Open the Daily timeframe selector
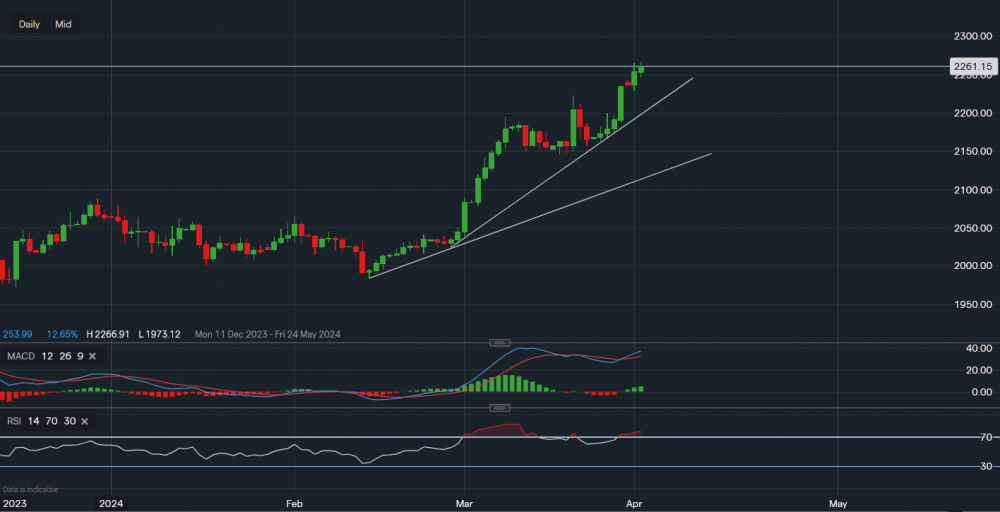Image resolution: width=1000 pixels, height=512 pixels. [x=29, y=24]
